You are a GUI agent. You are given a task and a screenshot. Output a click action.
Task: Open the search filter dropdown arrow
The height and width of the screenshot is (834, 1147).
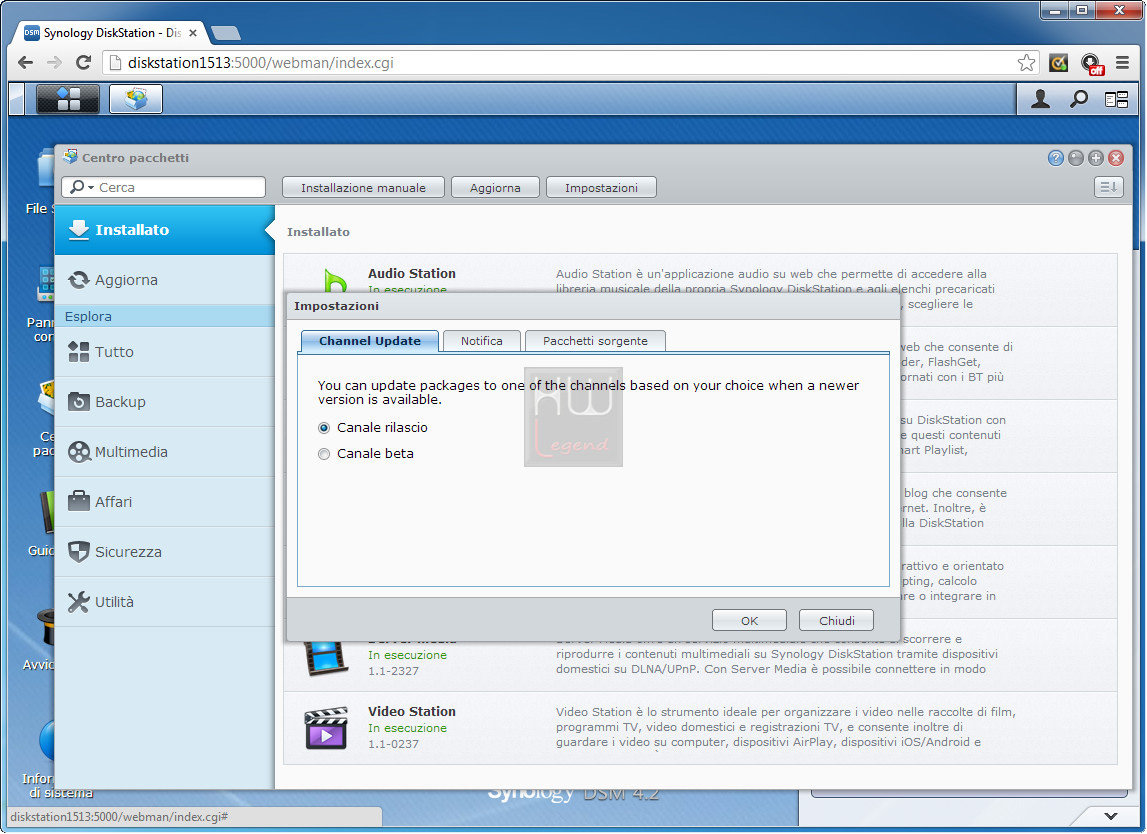[91, 188]
